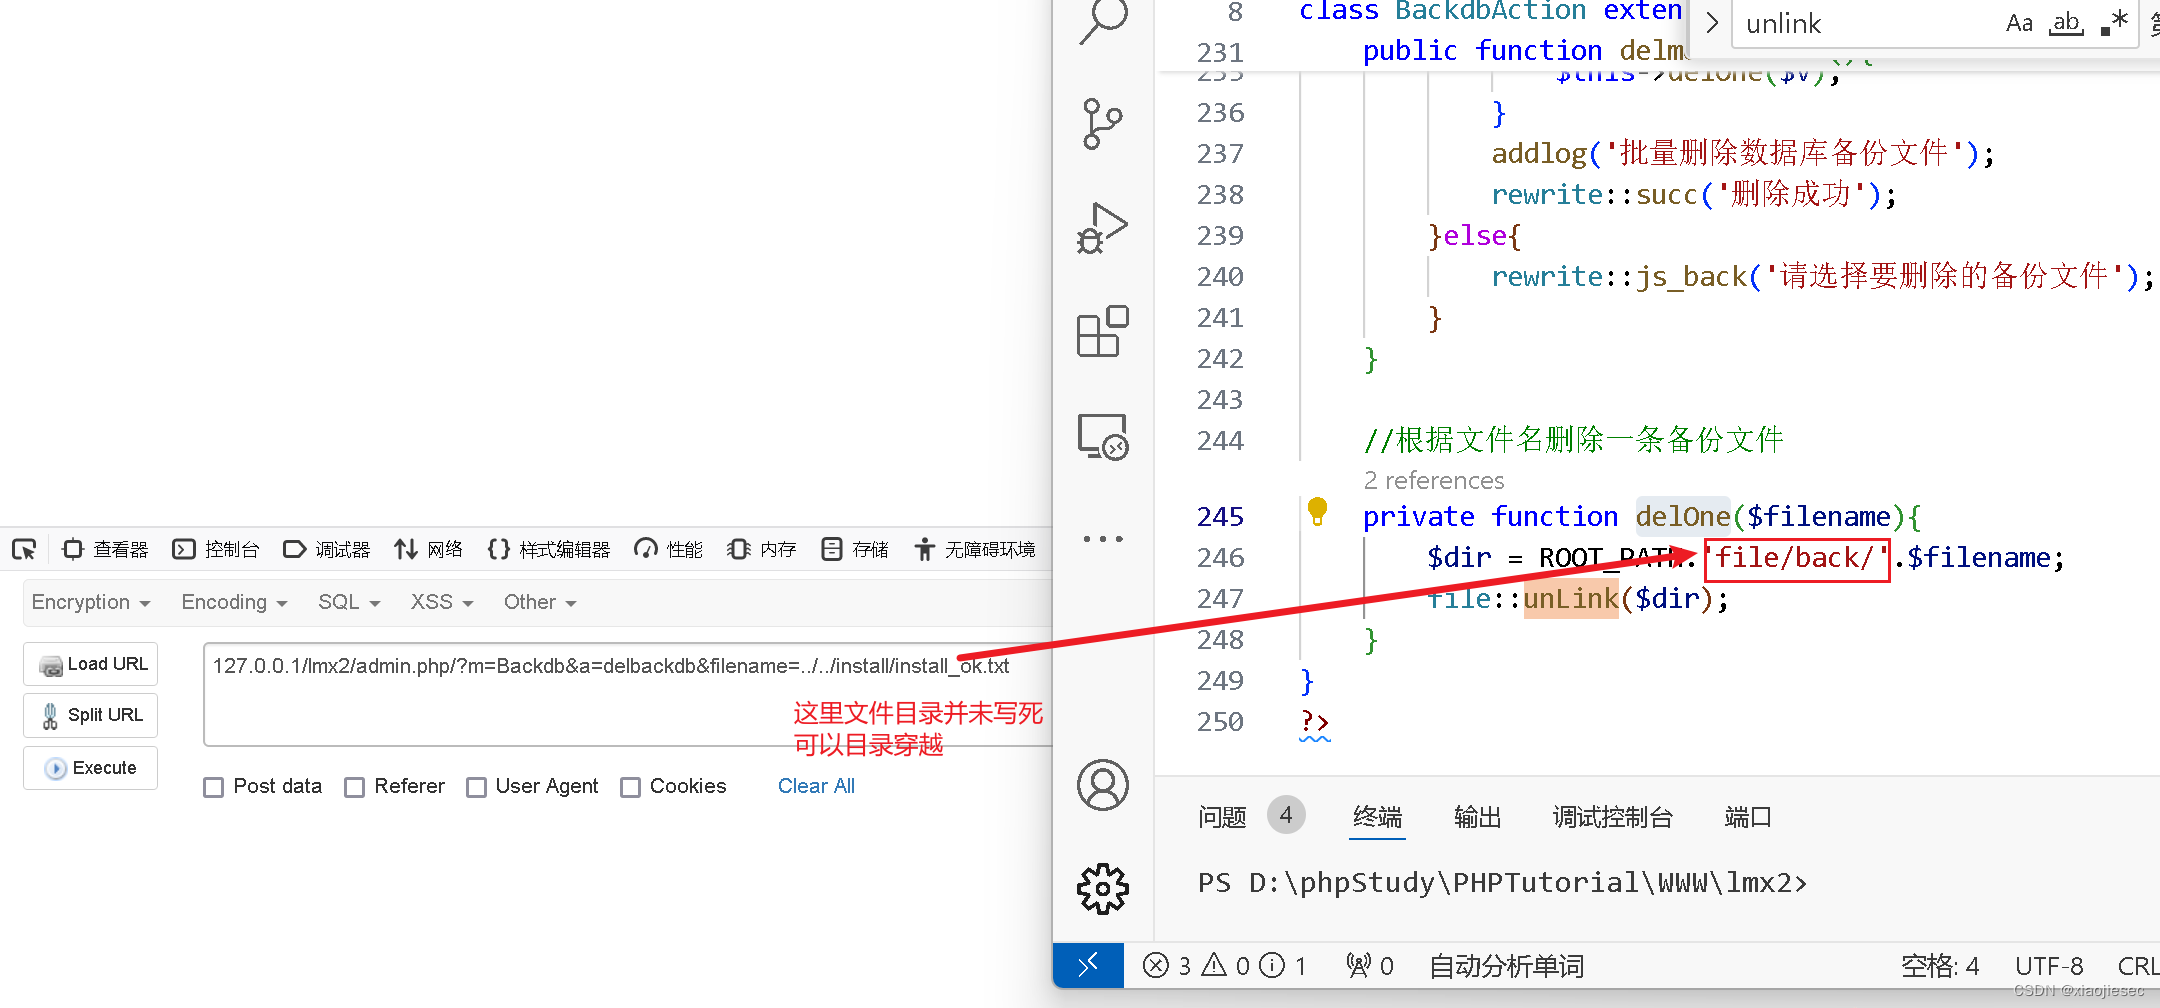Click the Clear All link

816,786
